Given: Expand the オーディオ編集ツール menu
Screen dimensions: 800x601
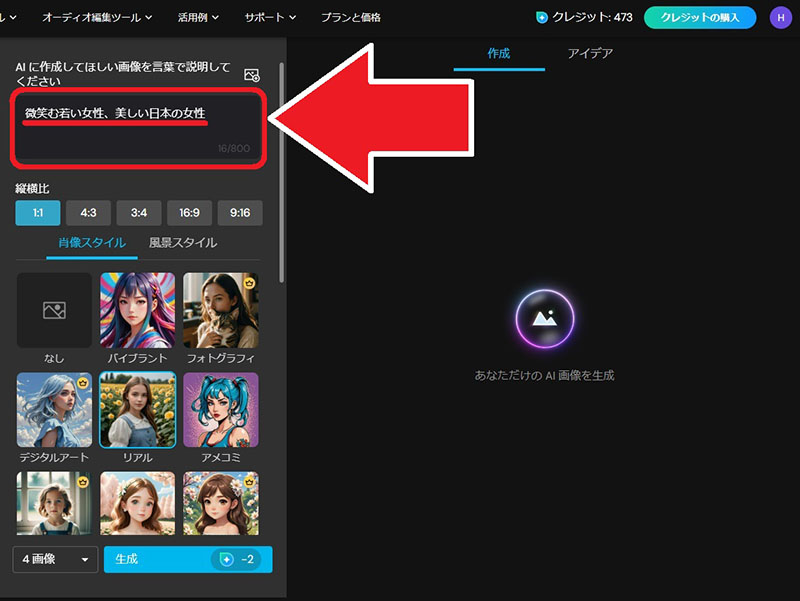Looking at the screenshot, I should coord(97,18).
